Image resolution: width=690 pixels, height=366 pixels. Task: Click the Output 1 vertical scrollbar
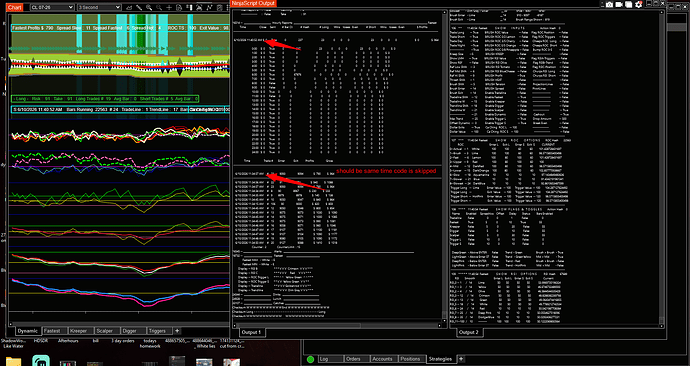(x=444, y=167)
